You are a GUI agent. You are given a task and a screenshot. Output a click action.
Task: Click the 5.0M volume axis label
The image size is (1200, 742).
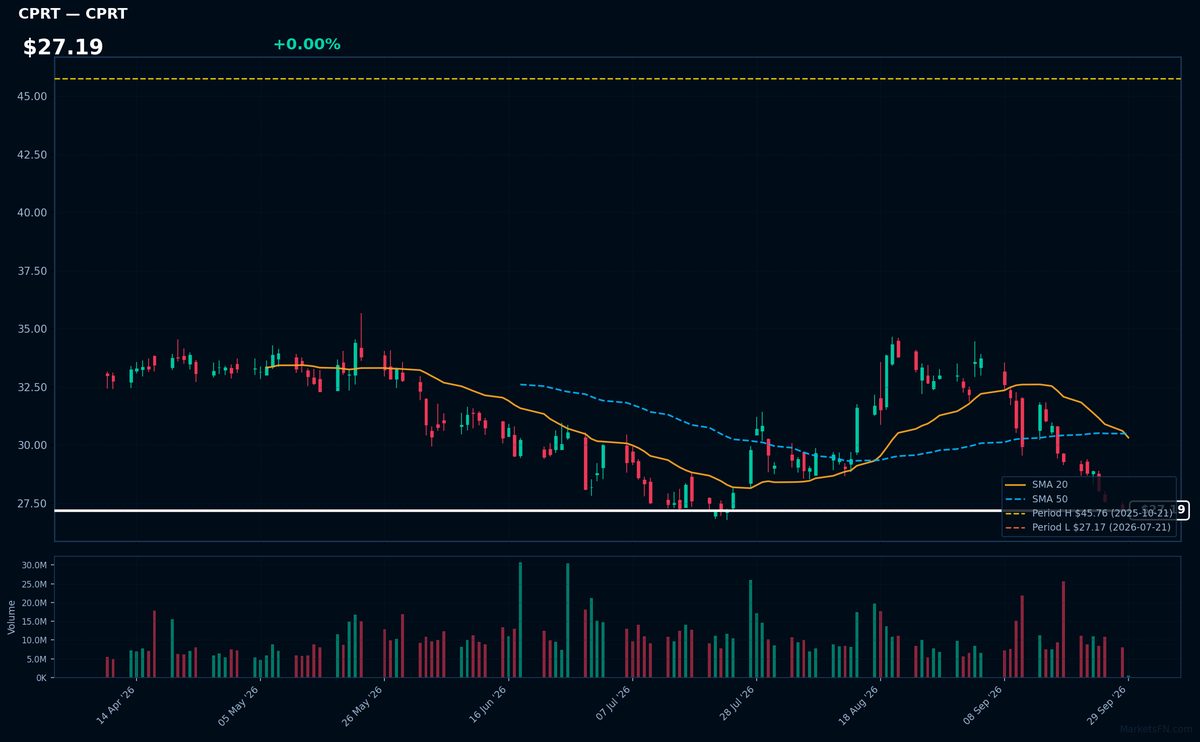[36, 659]
